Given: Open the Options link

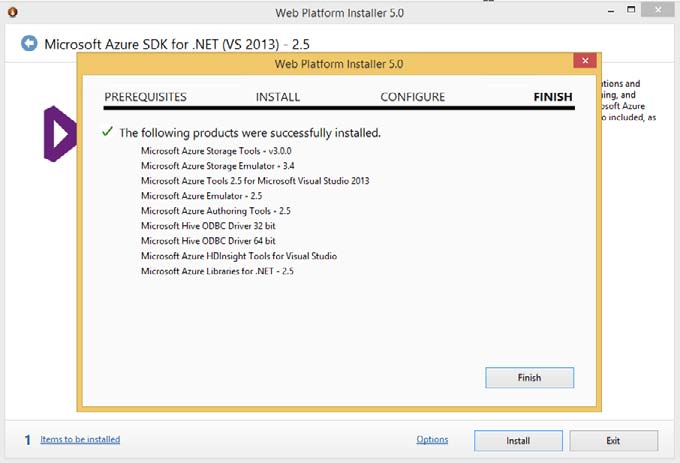Looking at the screenshot, I should click(432, 440).
